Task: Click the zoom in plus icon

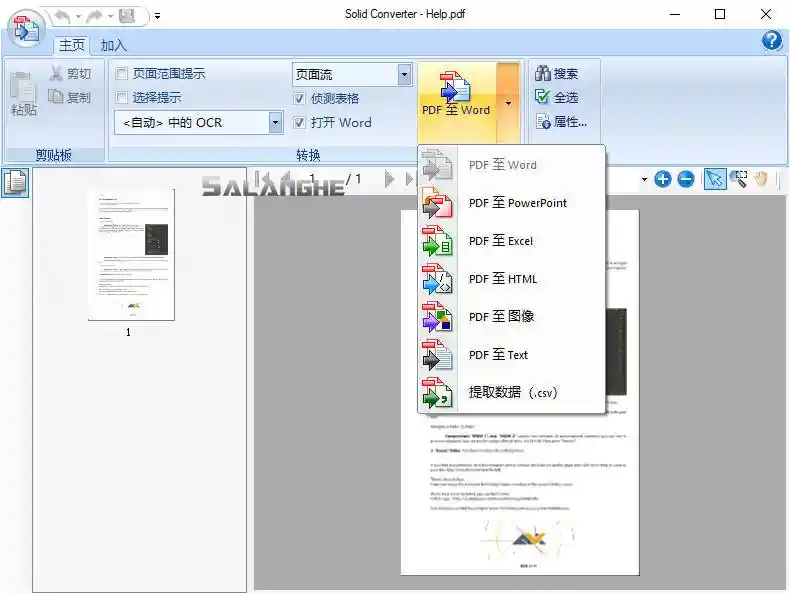Action: pos(663,179)
